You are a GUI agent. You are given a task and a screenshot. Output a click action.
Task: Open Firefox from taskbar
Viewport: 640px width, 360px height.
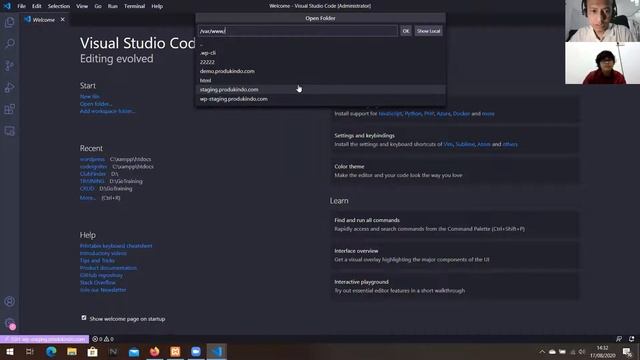click(155, 352)
